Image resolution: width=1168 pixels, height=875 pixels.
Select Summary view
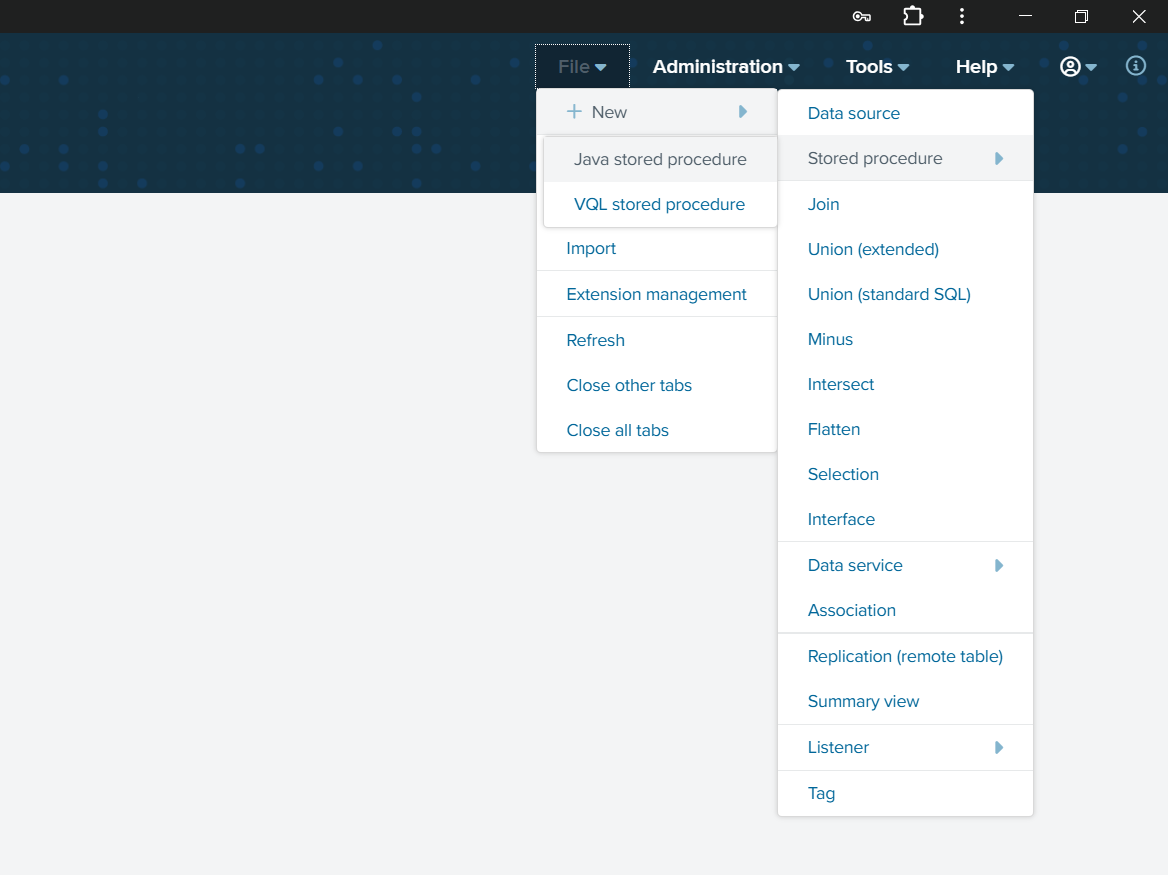[x=905, y=701]
